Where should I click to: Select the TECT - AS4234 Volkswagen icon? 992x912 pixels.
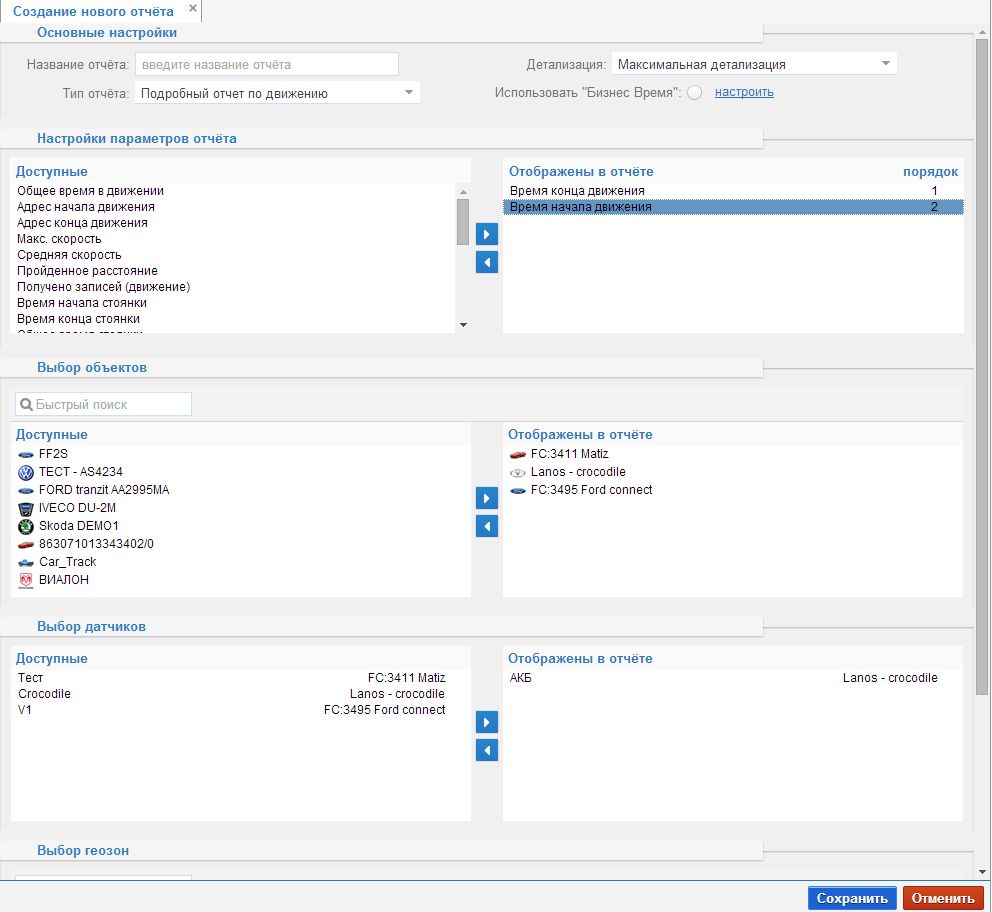(x=26, y=472)
